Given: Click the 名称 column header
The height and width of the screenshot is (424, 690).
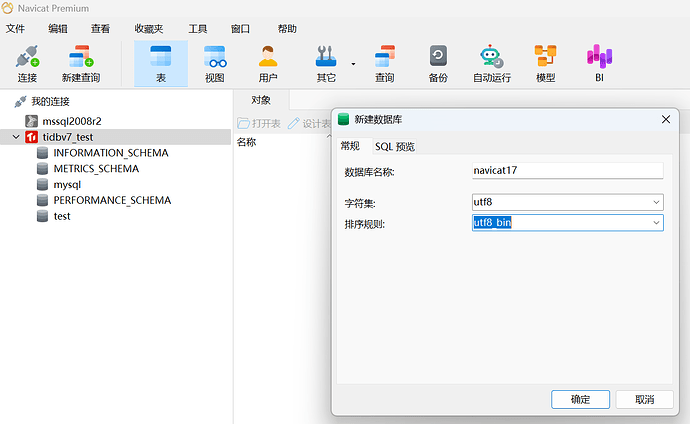Looking at the screenshot, I should coord(246,142).
